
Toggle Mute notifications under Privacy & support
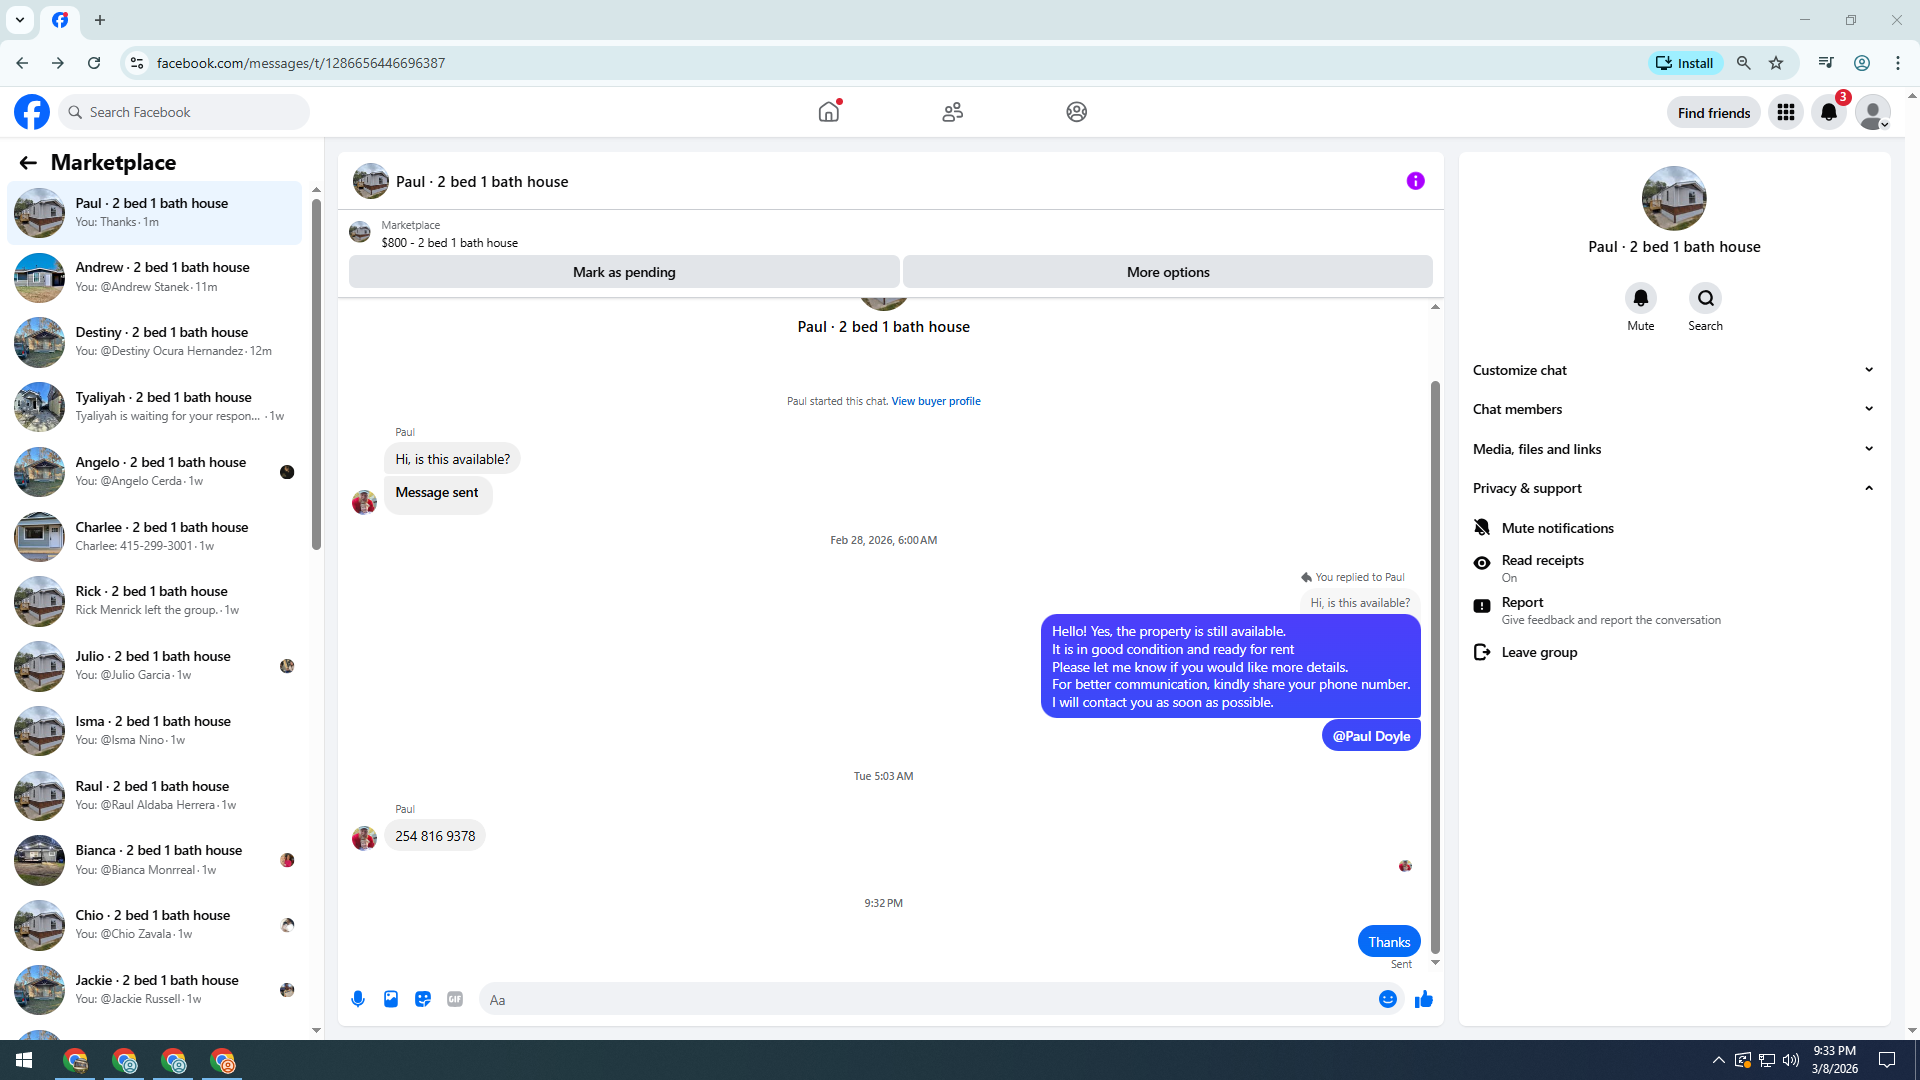1557,528
